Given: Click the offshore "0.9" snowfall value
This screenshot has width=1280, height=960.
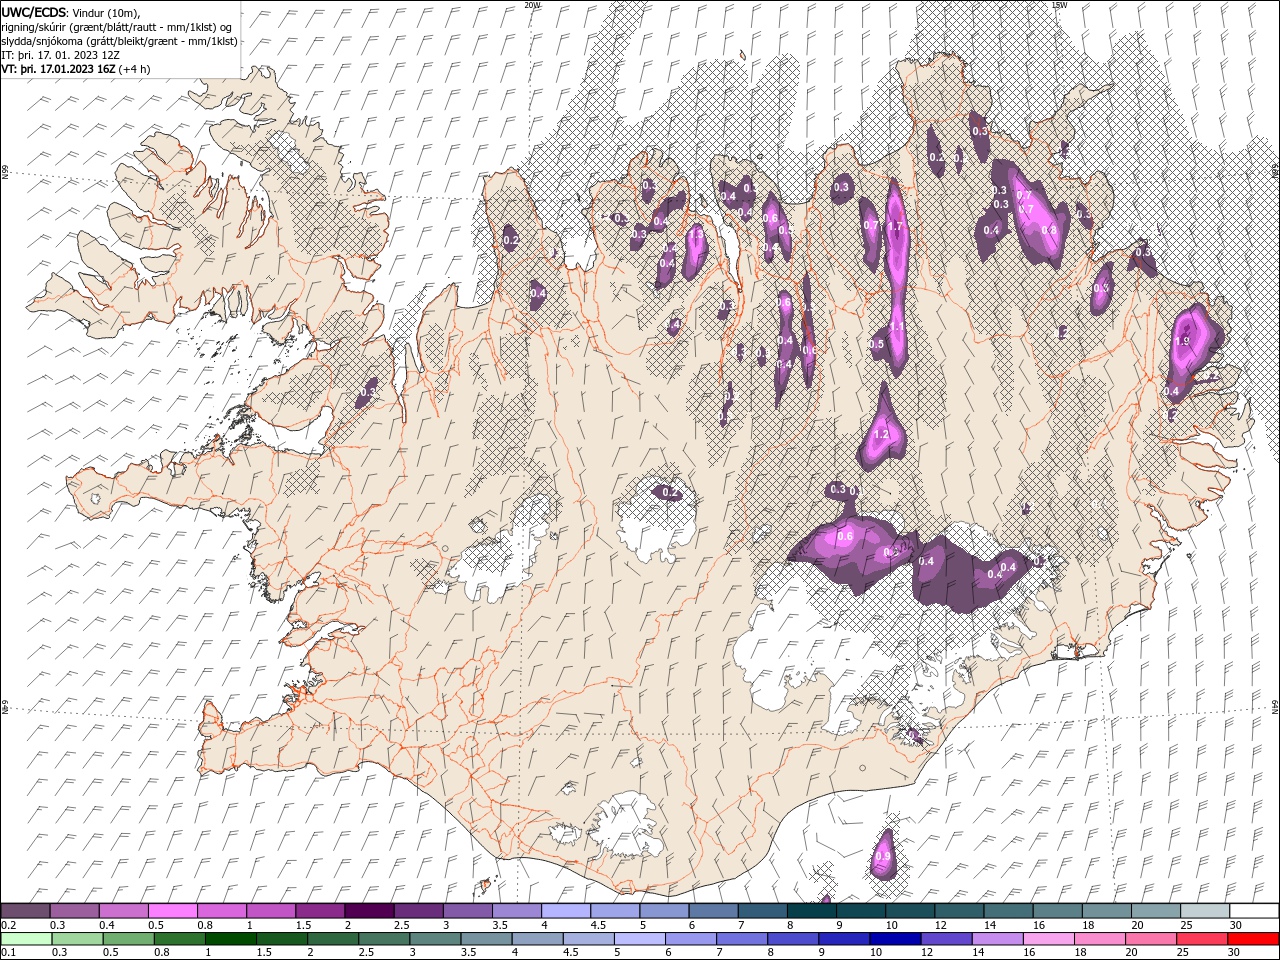Looking at the screenshot, I should [882, 857].
